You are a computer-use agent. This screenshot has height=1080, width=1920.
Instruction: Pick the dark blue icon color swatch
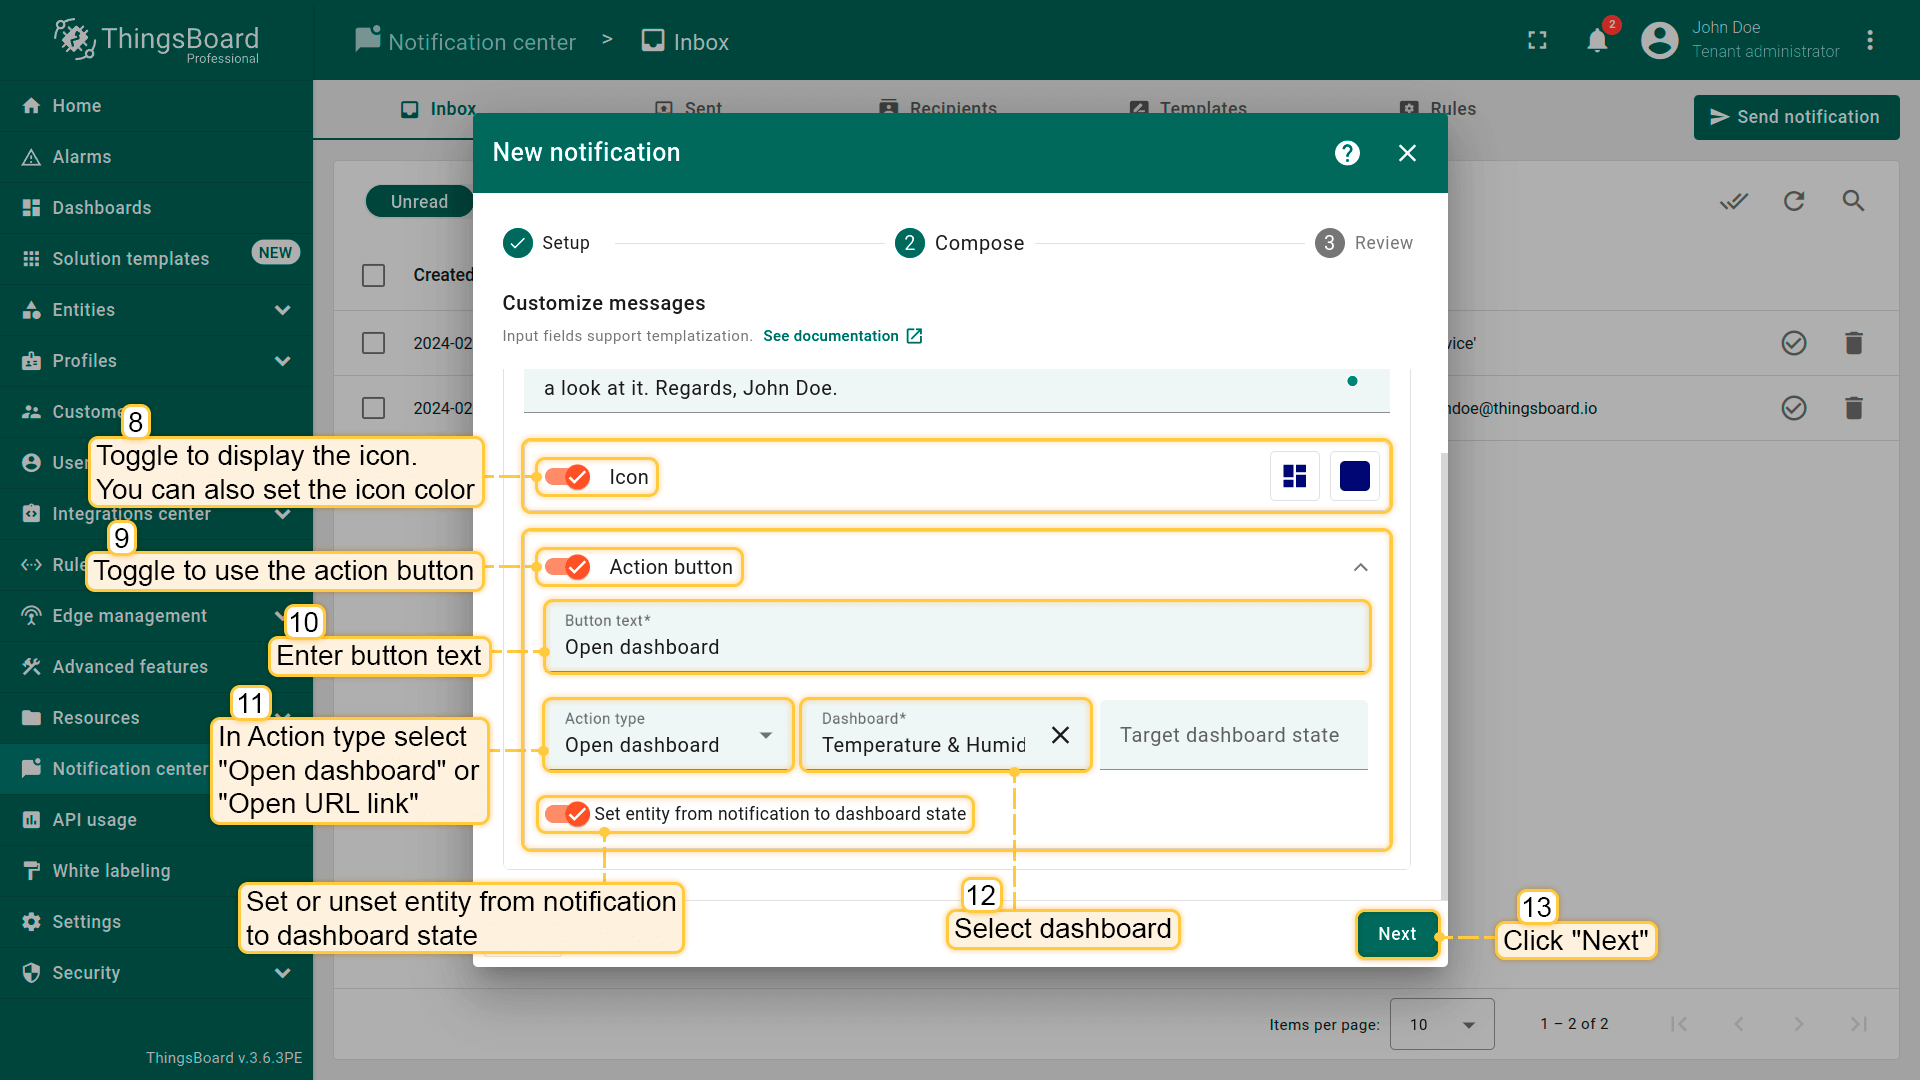pos(1354,477)
